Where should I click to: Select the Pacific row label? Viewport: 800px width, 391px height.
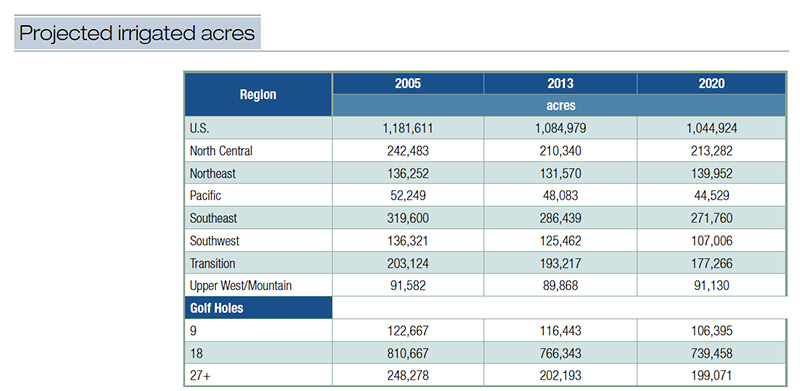coord(206,196)
